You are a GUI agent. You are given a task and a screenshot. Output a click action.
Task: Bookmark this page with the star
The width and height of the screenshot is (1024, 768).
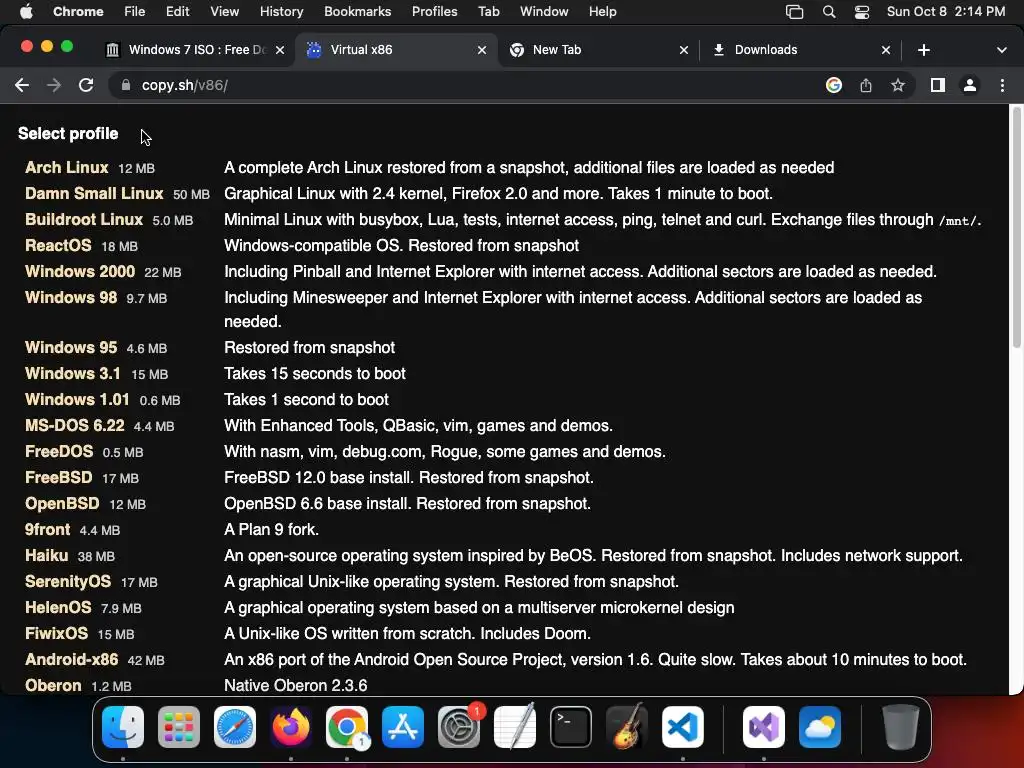[898, 86]
